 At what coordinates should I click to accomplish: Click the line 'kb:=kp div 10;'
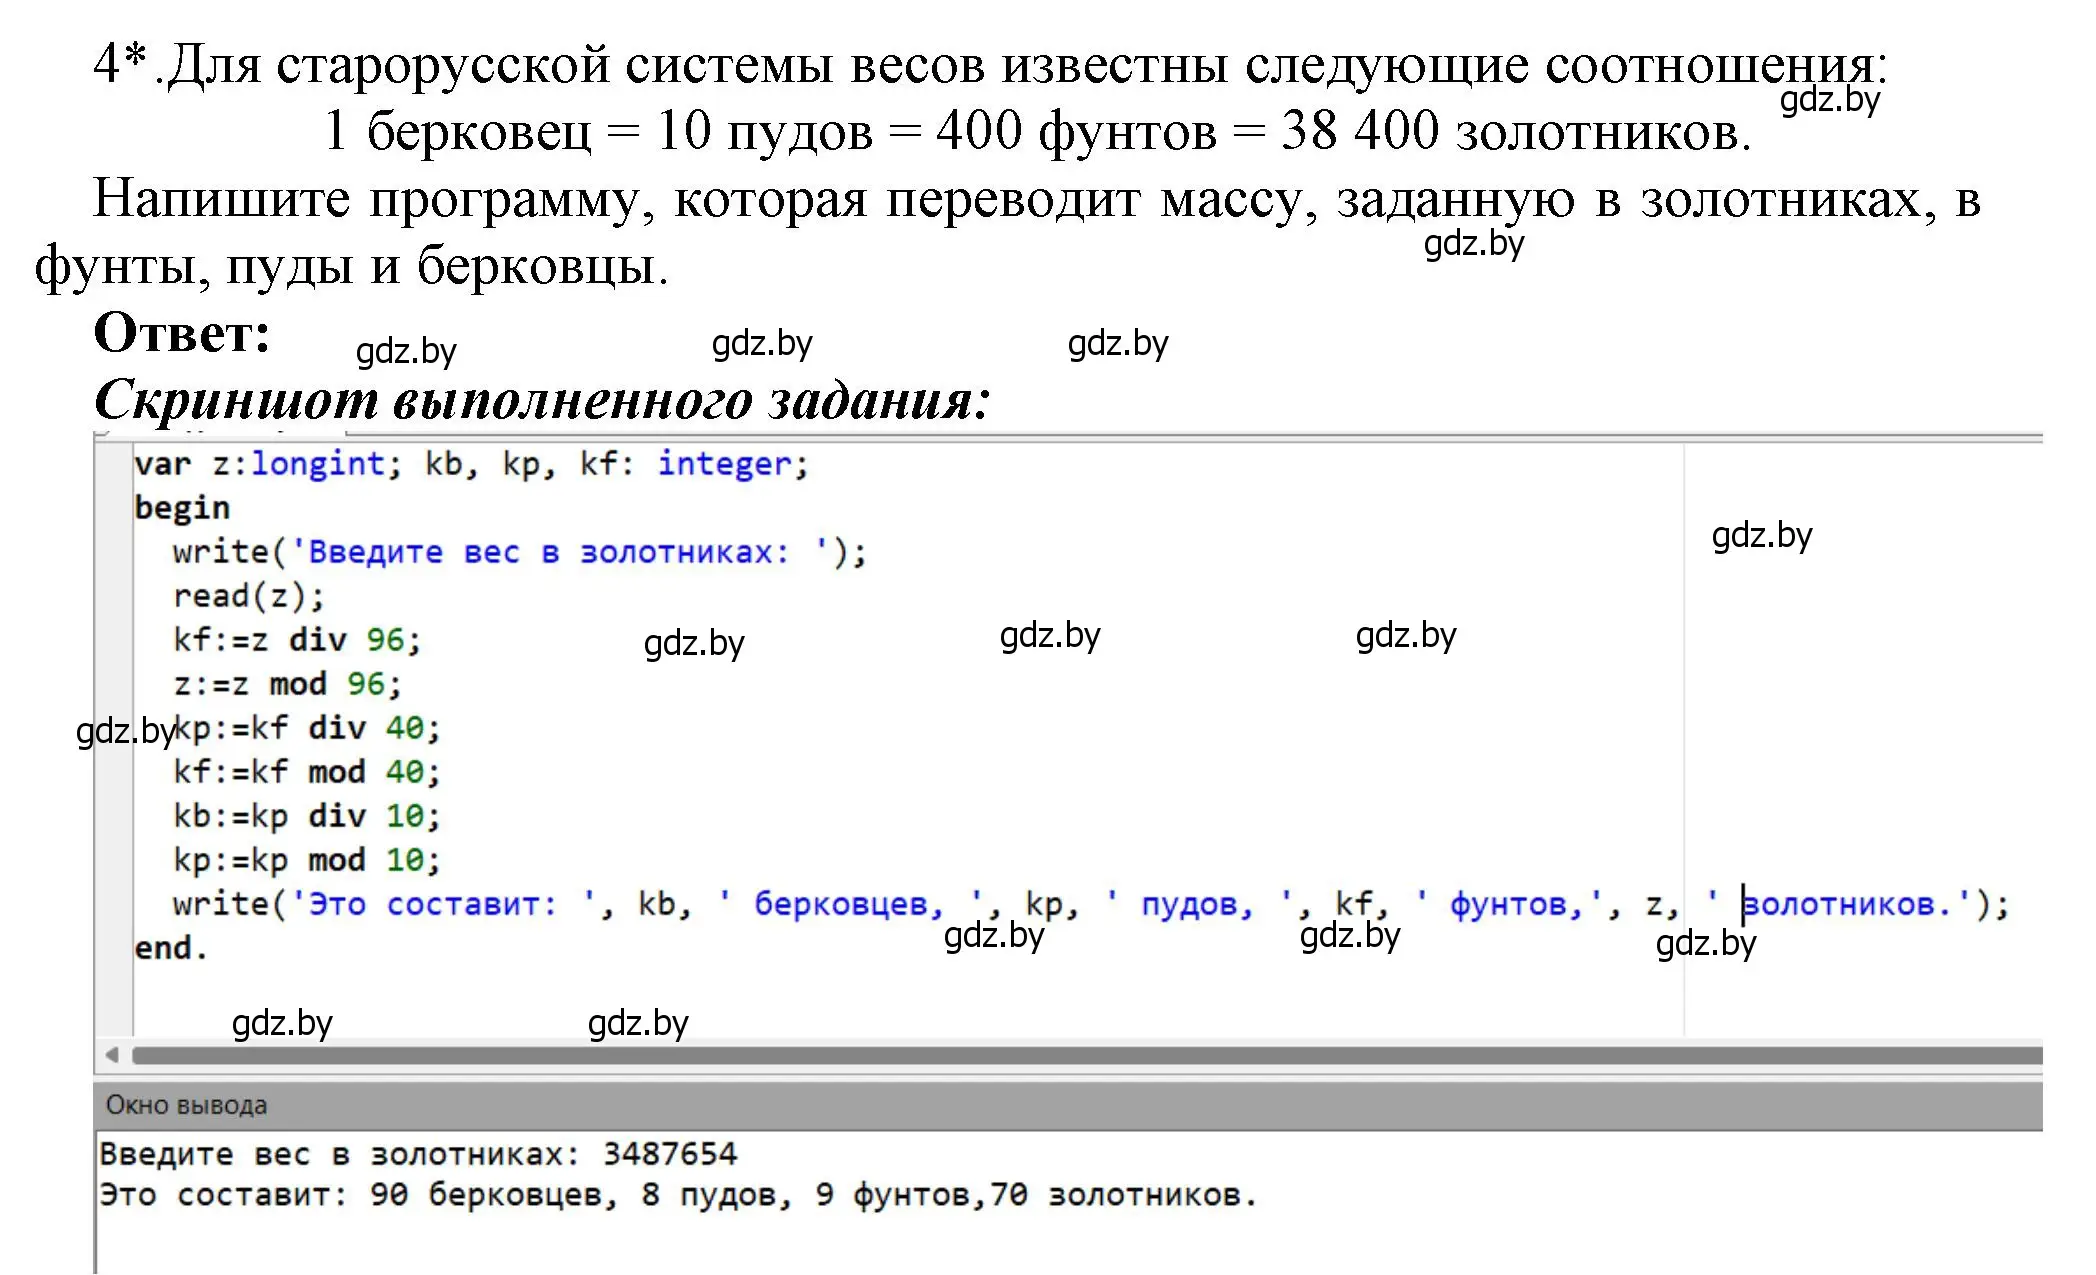(306, 816)
